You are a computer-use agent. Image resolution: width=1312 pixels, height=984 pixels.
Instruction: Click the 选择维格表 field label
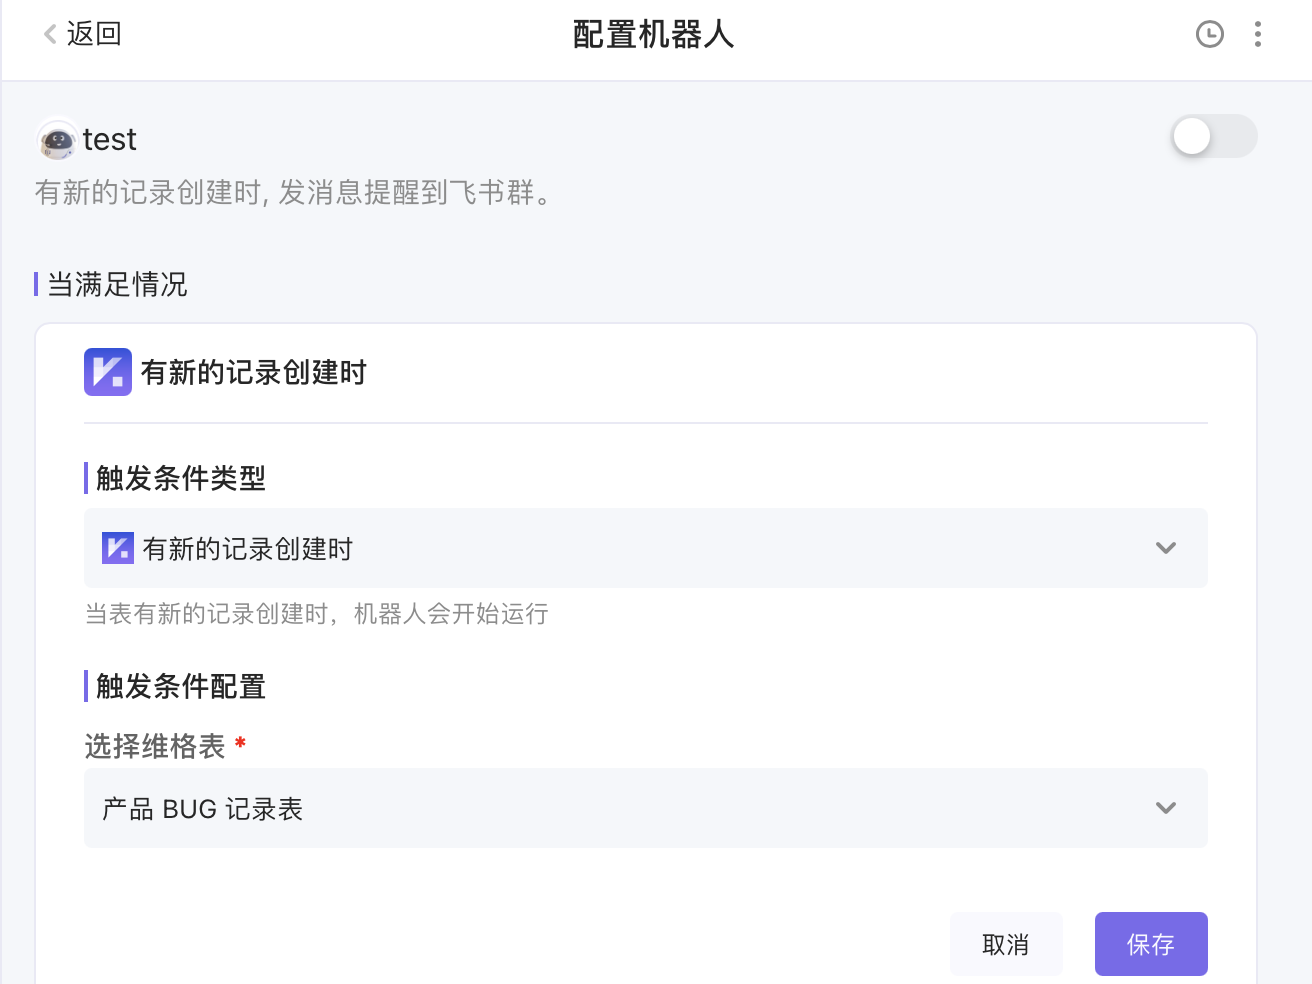(x=155, y=747)
